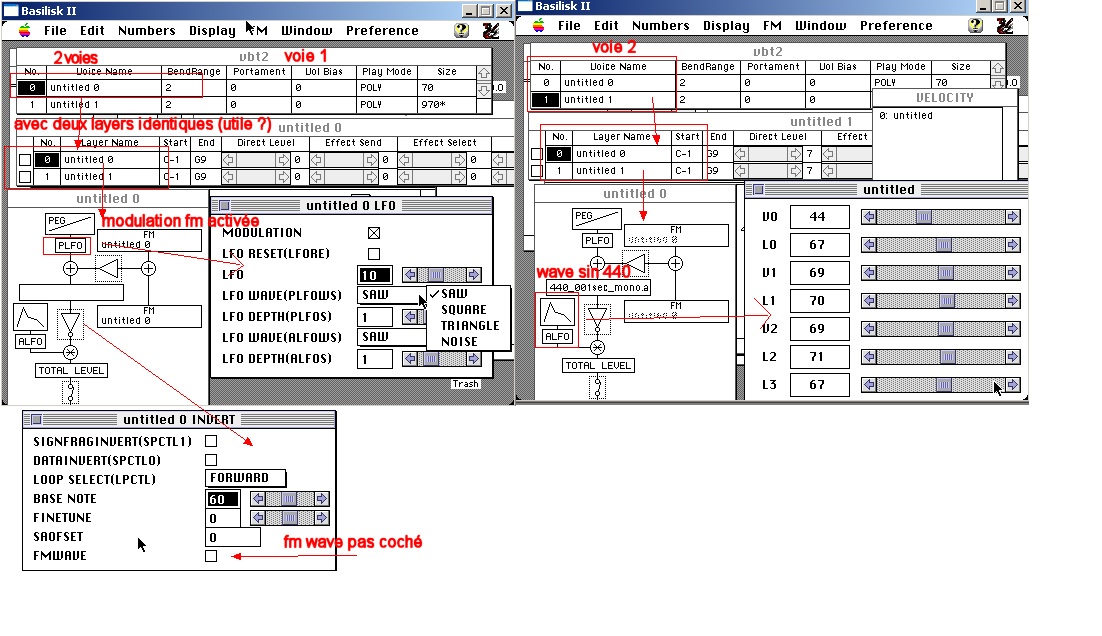Click the BASE NOTE field showing 60

click(x=223, y=499)
